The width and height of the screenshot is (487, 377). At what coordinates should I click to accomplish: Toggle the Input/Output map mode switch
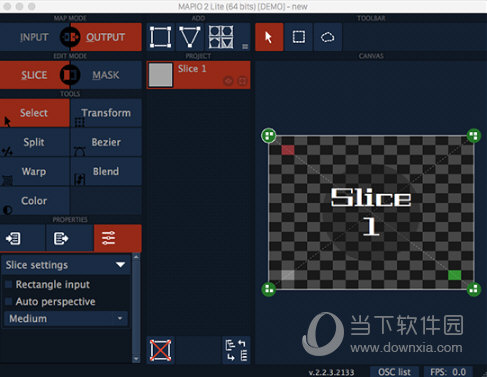70,37
